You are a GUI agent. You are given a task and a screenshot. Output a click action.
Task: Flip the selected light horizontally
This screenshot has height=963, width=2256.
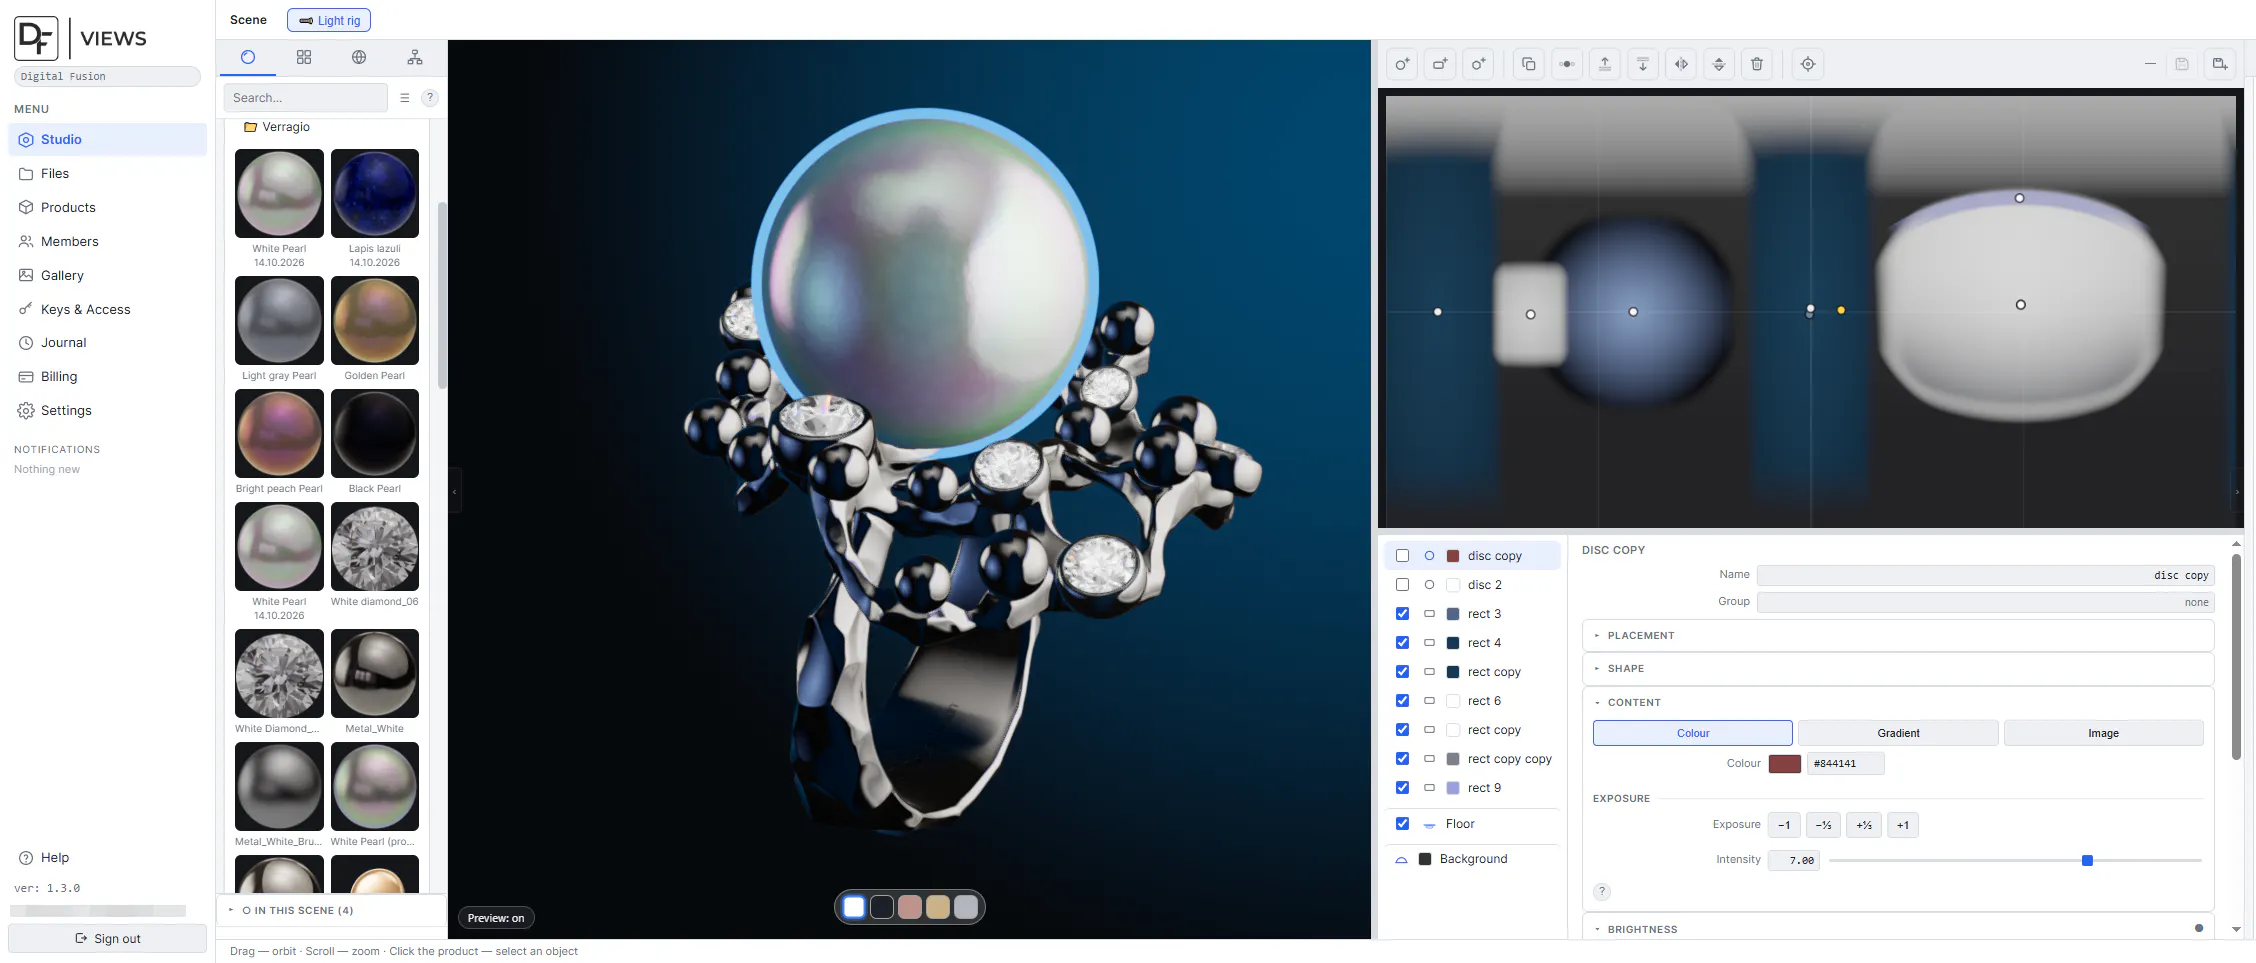coord(1681,64)
